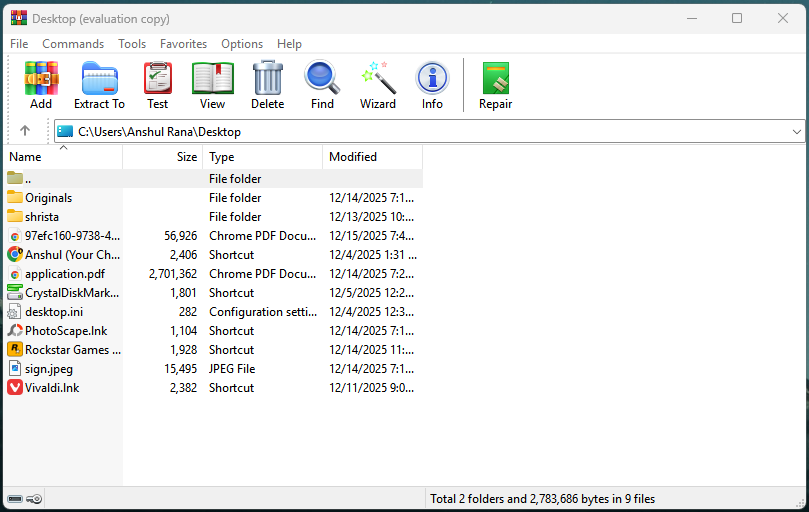Click the sign.jpeg image icon
This screenshot has width=809, height=512.
(x=15, y=369)
